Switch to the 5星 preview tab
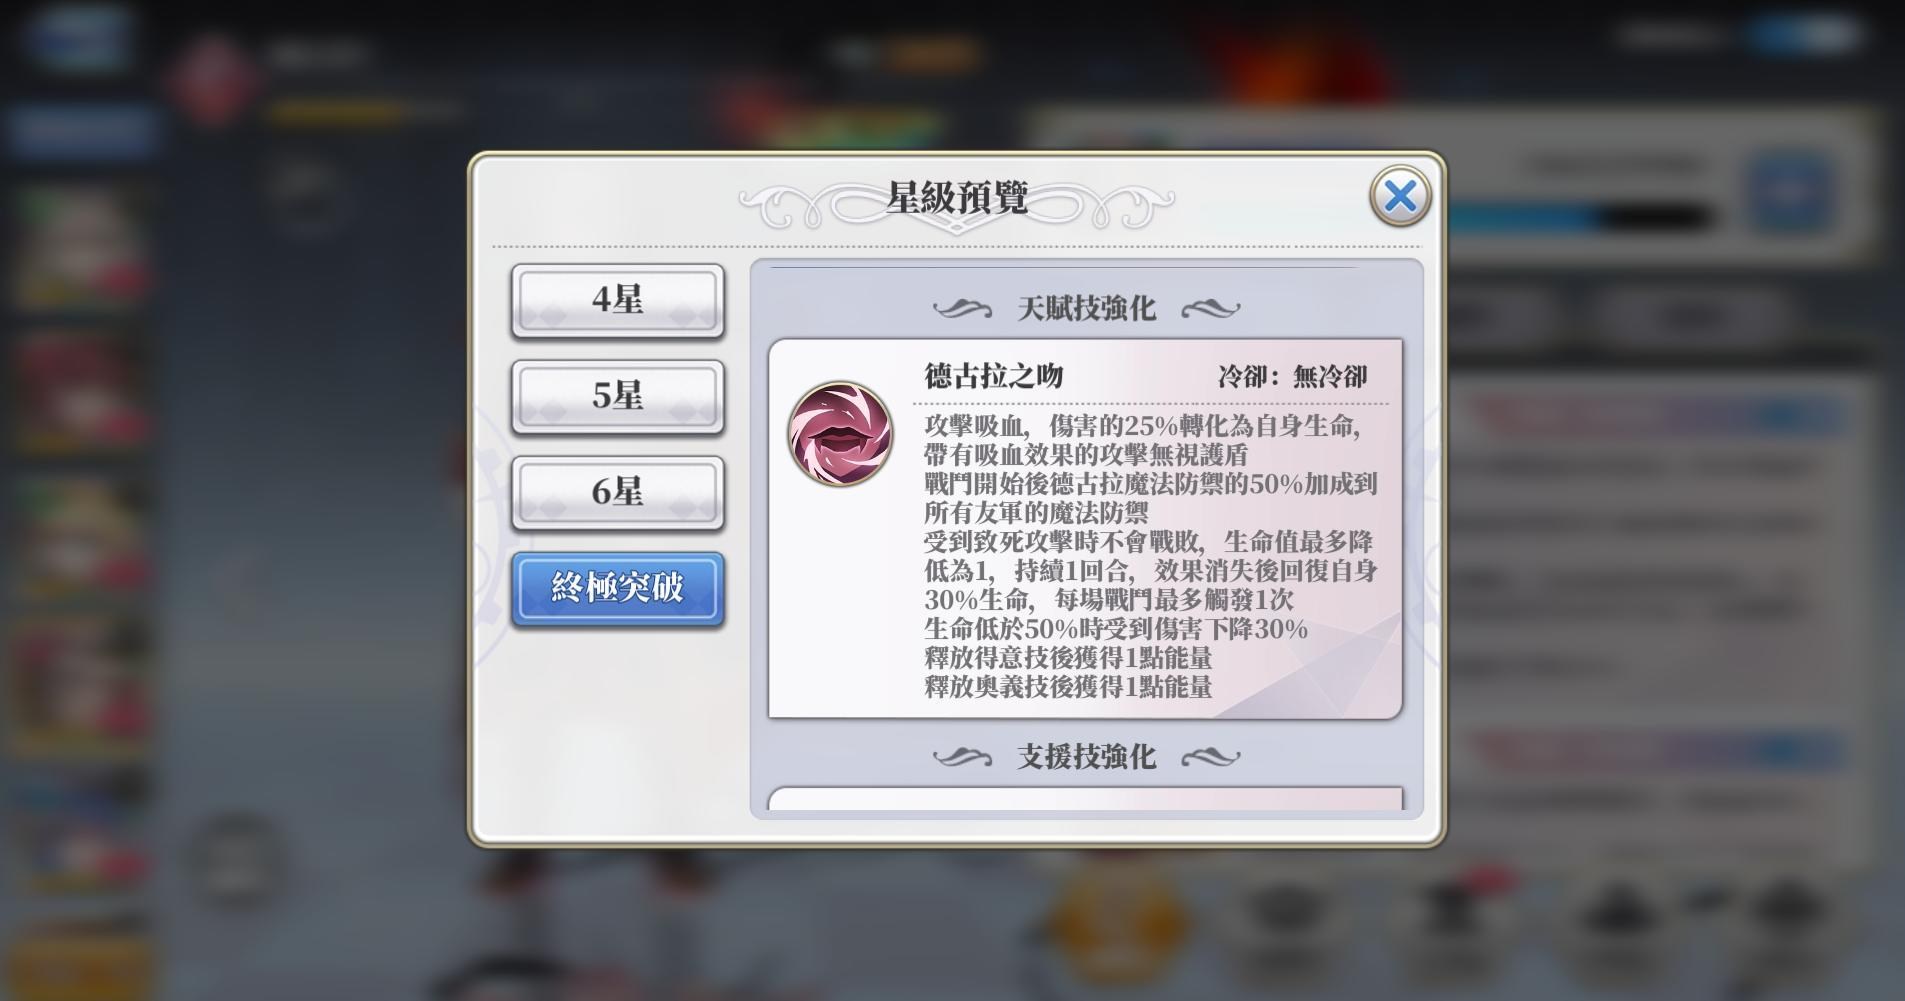 (x=617, y=396)
